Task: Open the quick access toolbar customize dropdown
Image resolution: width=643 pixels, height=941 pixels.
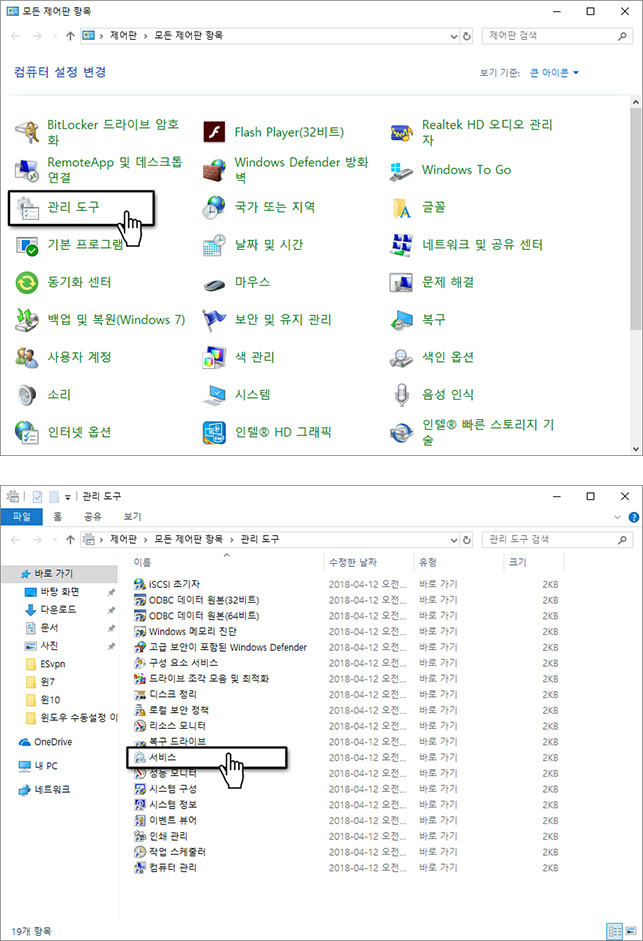Action: 67,496
